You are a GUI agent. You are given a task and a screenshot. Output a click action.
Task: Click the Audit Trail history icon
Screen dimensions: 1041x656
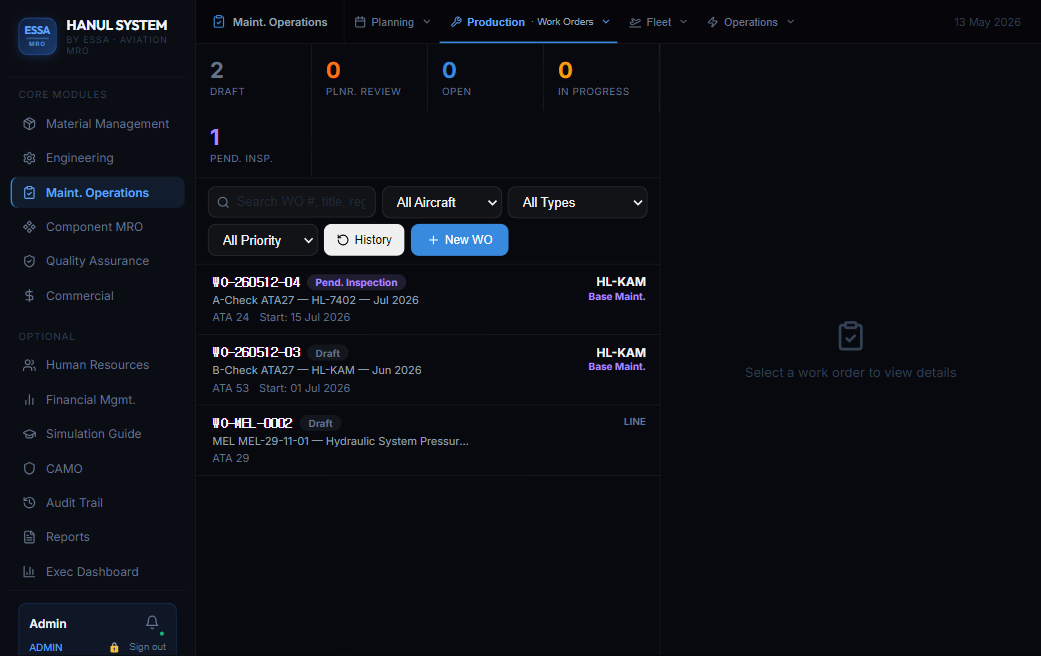(29, 503)
